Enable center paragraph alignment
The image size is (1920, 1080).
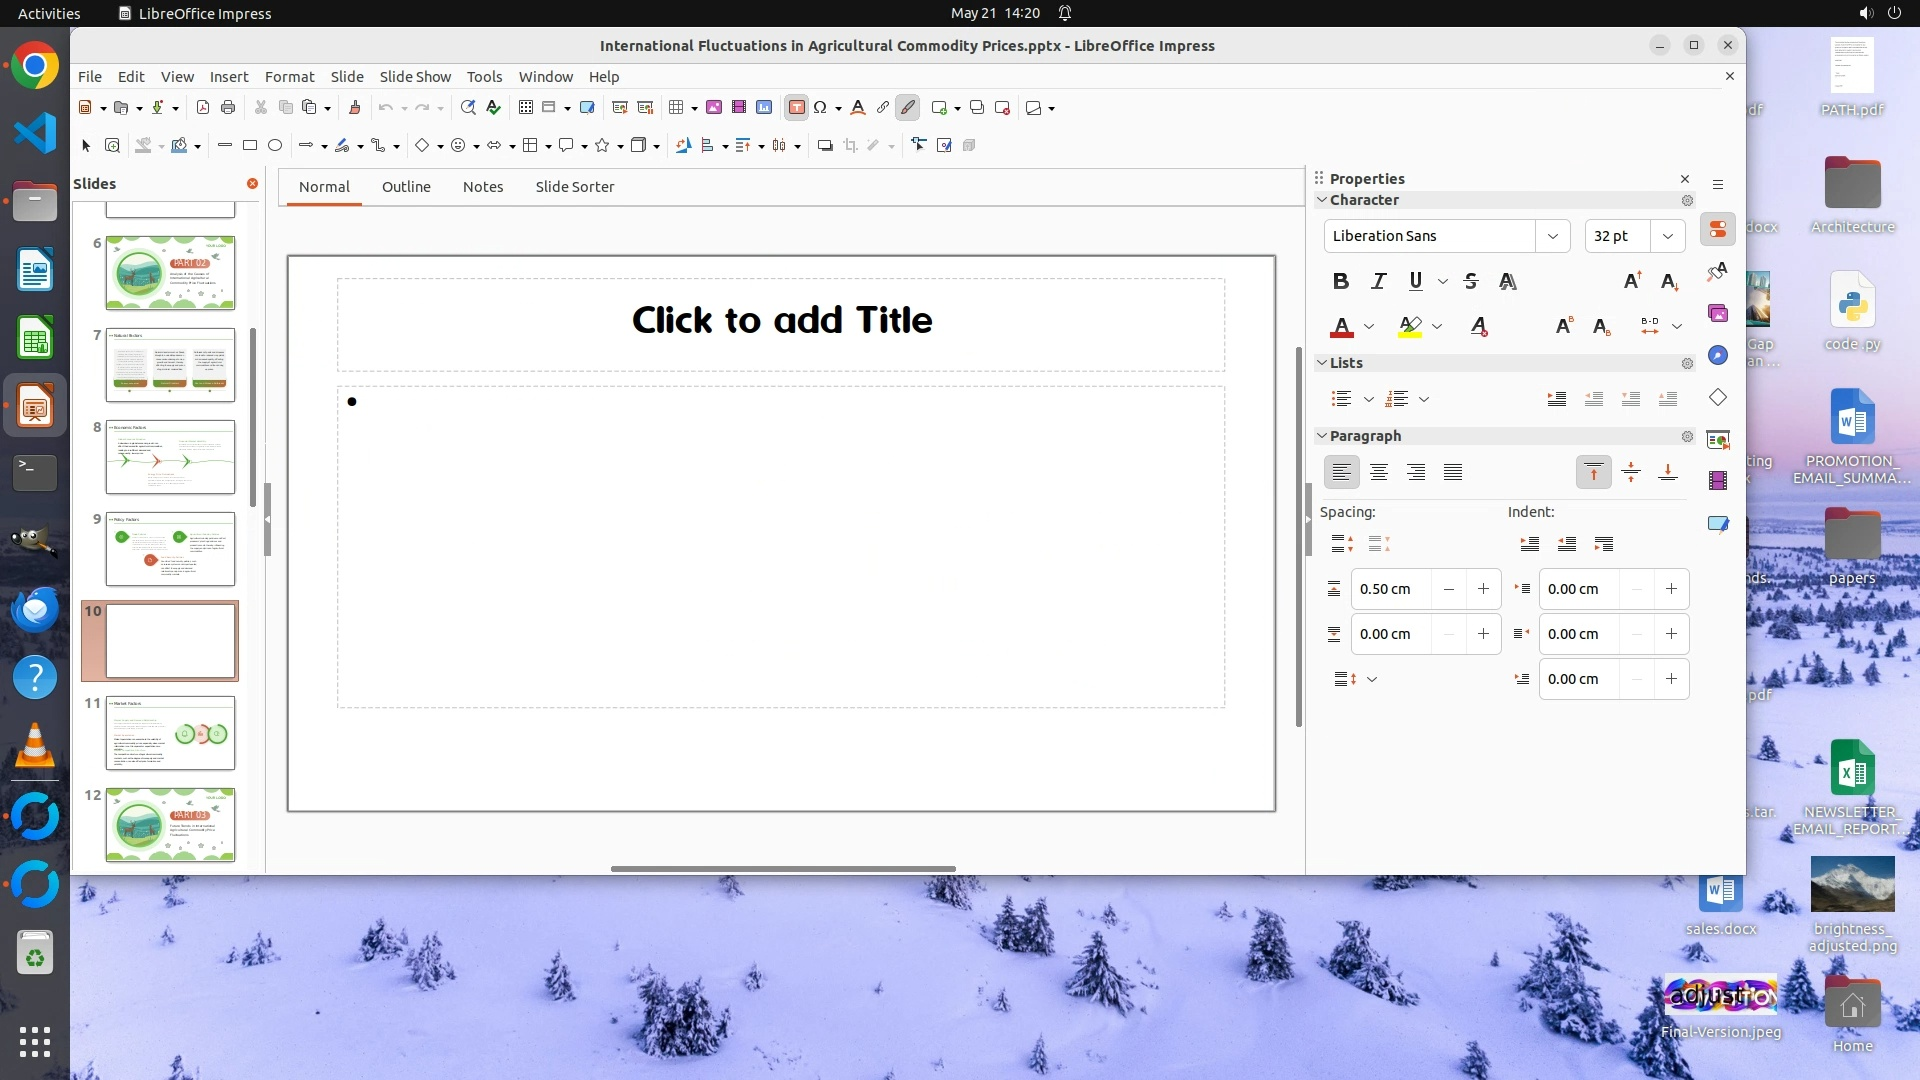(x=1379, y=472)
